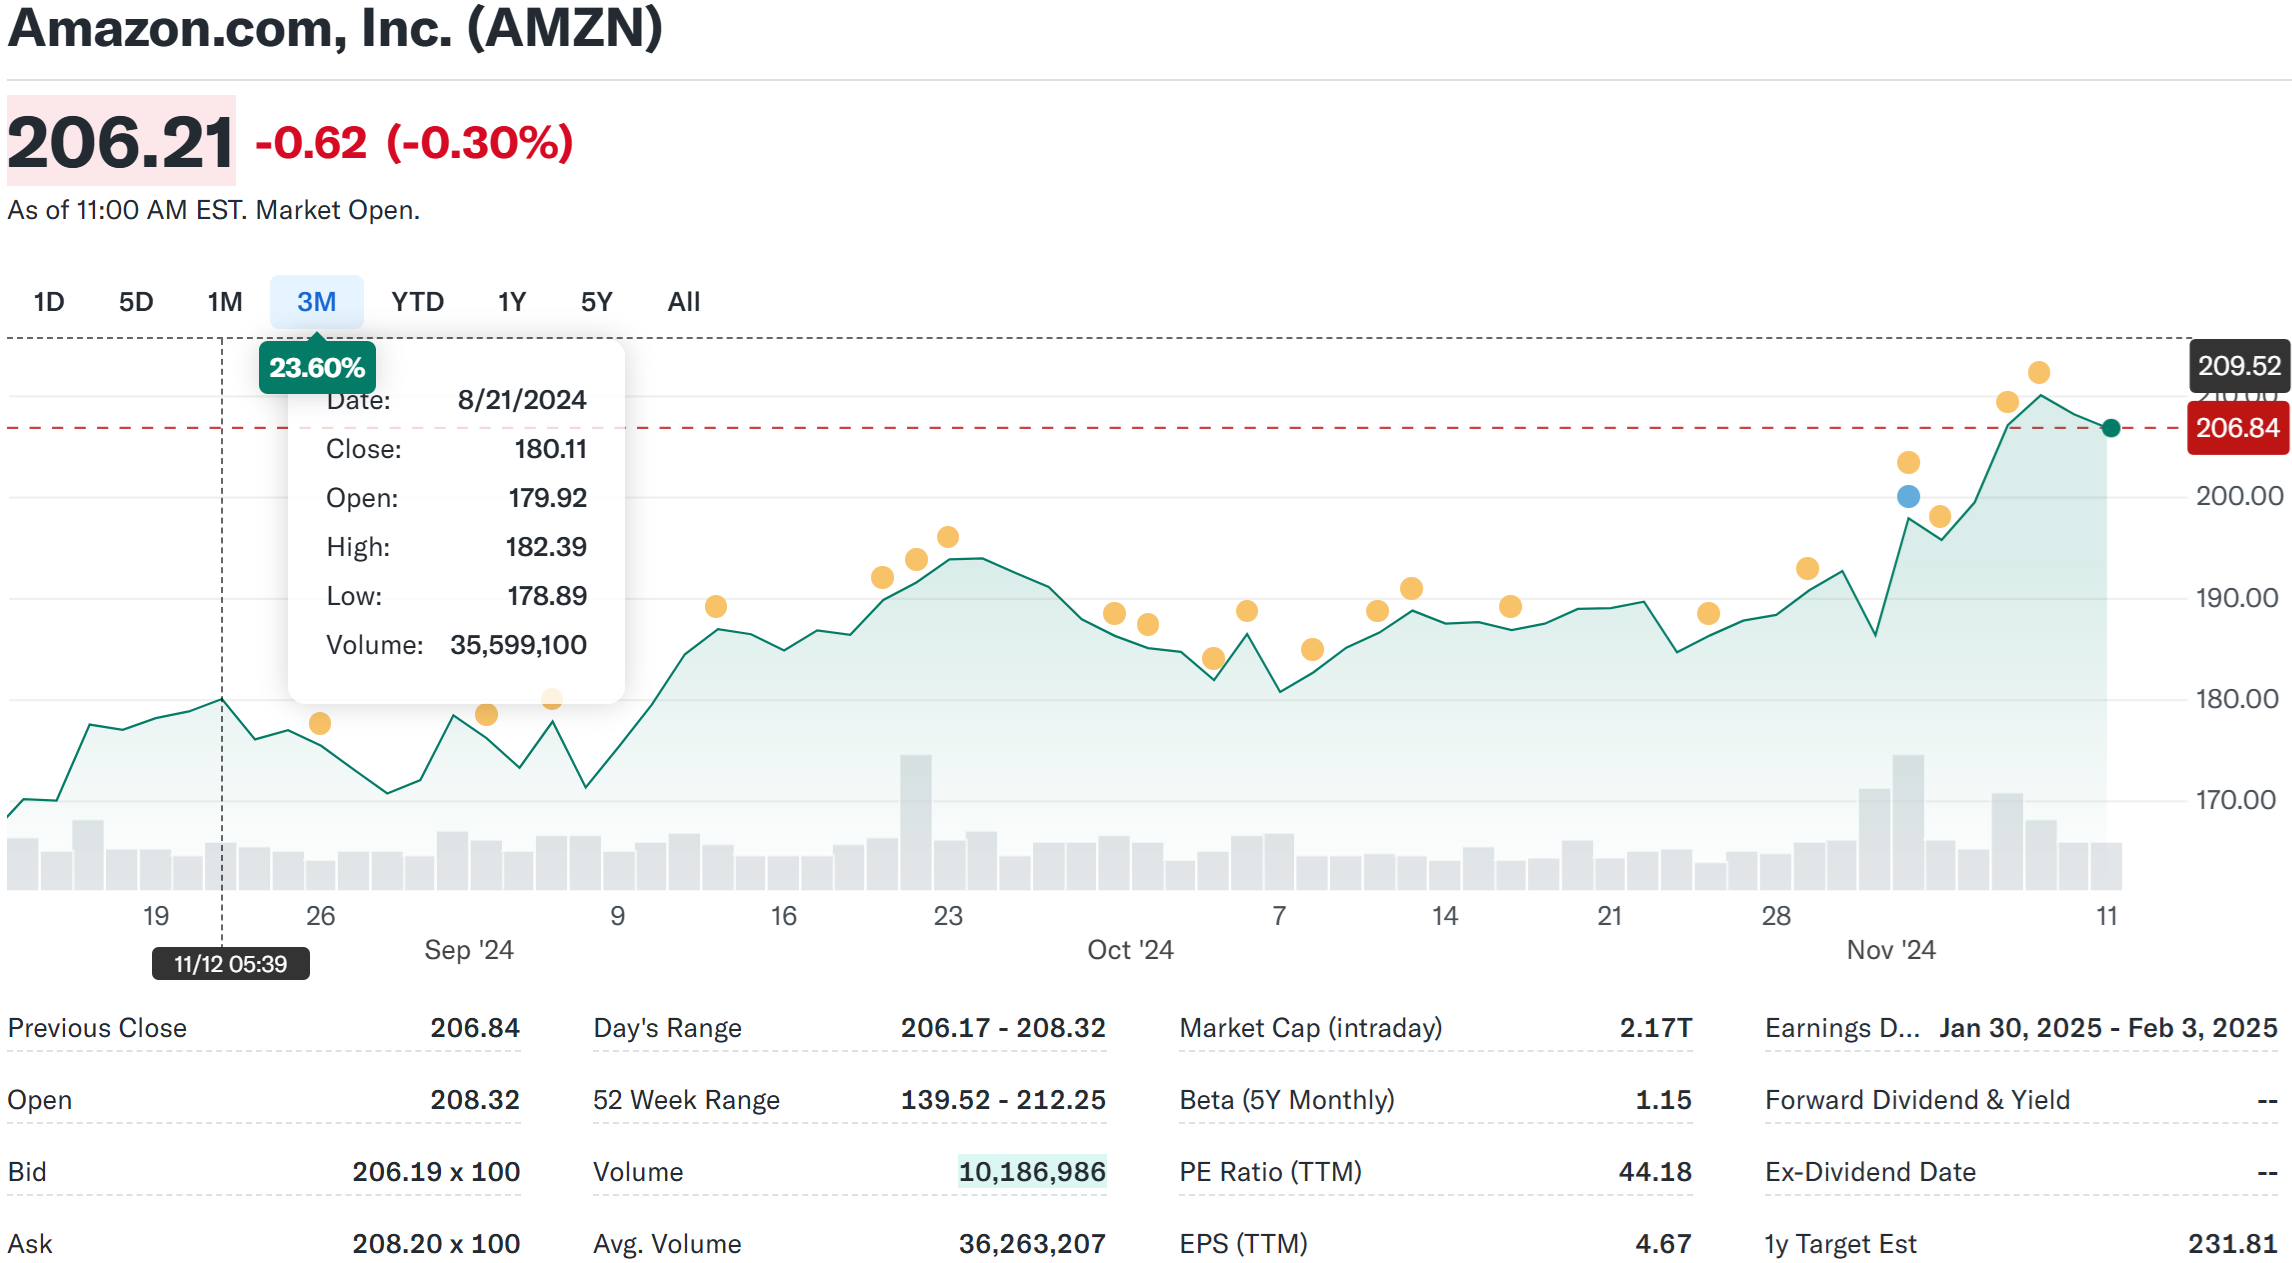
Task: Select the 1D chart range tab
Action: point(49,302)
